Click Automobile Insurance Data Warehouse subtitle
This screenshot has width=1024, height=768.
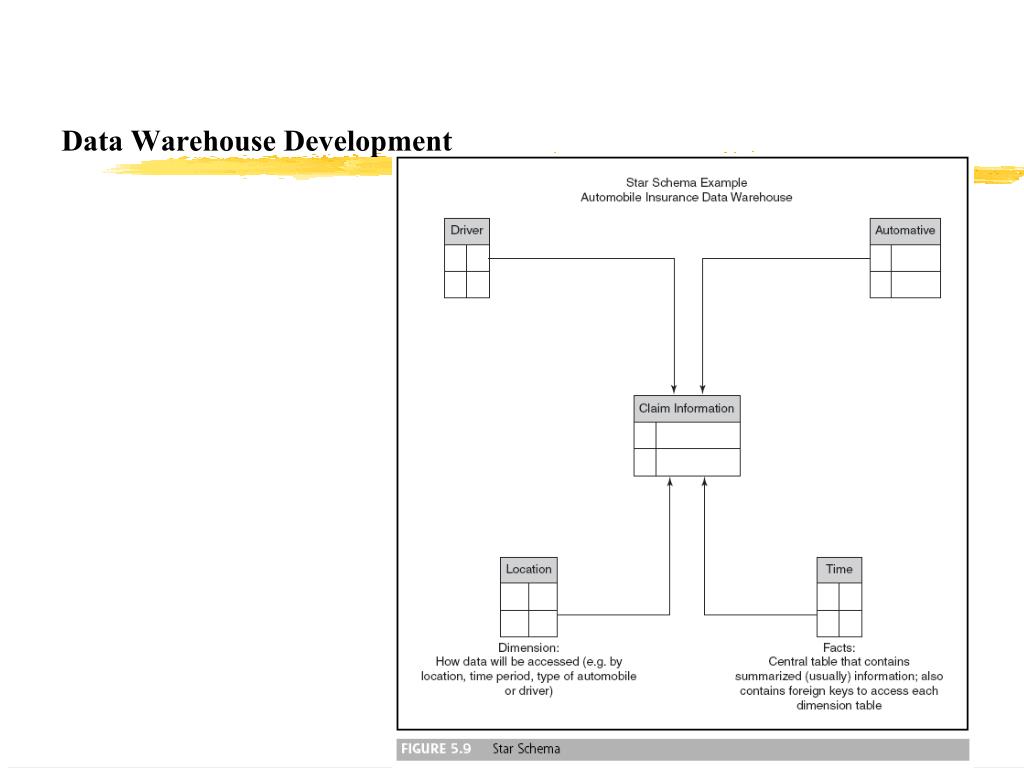click(x=686, y=197)
